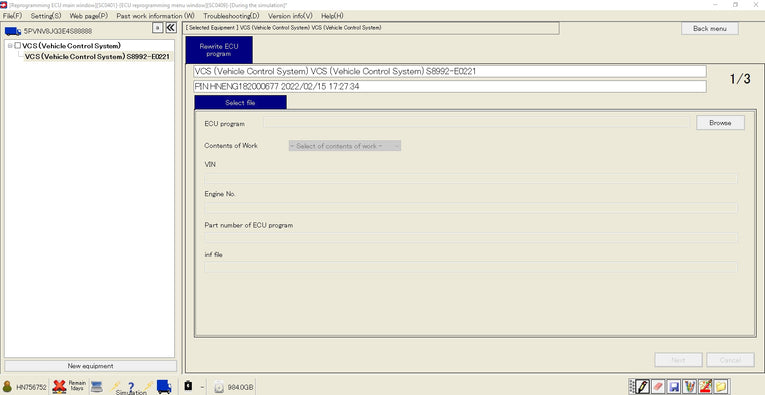
Task: Click the 'Engine No.' label
Action: (220, 194)
